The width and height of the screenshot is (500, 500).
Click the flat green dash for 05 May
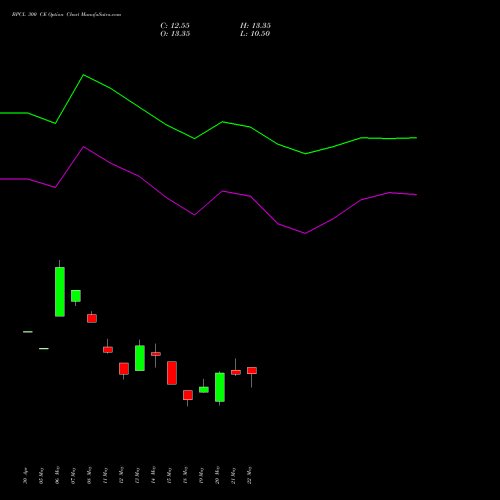pyautogui.click(x=44, y=349)
